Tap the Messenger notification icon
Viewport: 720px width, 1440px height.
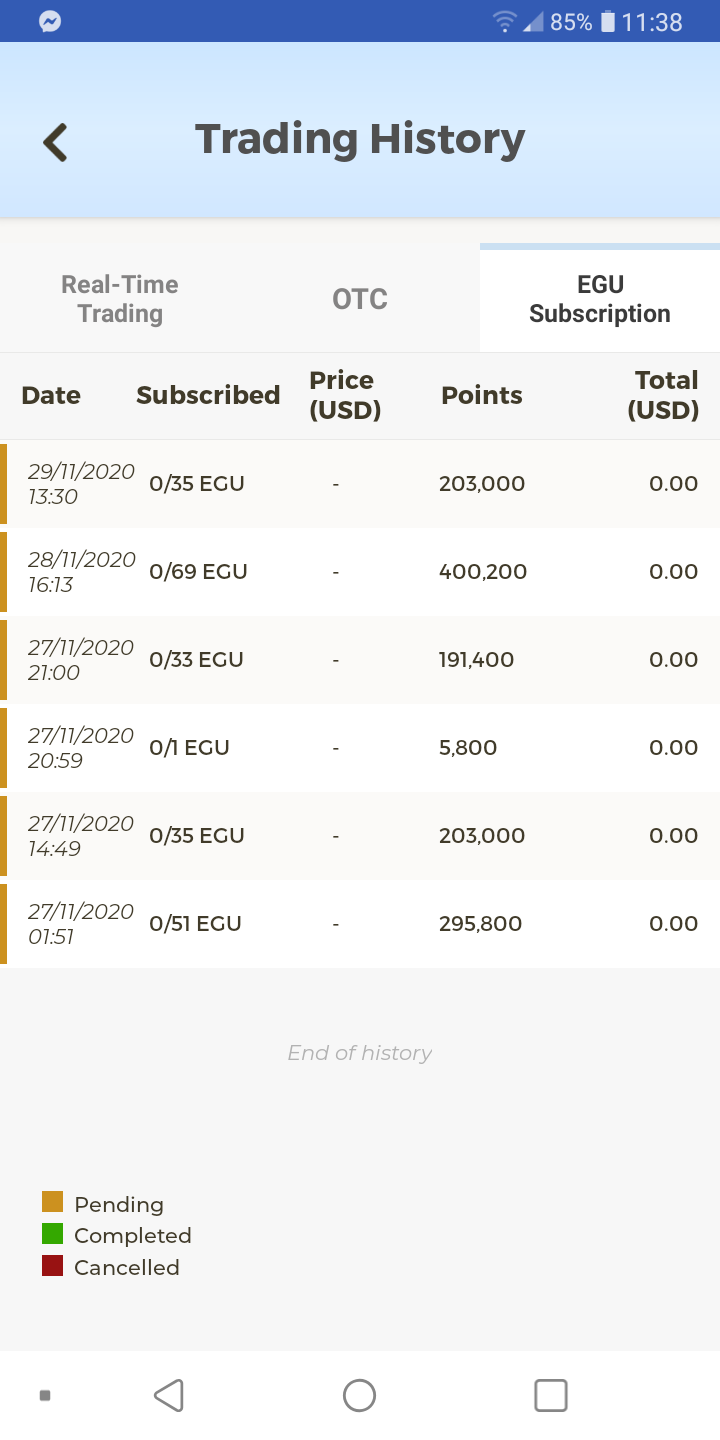50,21
